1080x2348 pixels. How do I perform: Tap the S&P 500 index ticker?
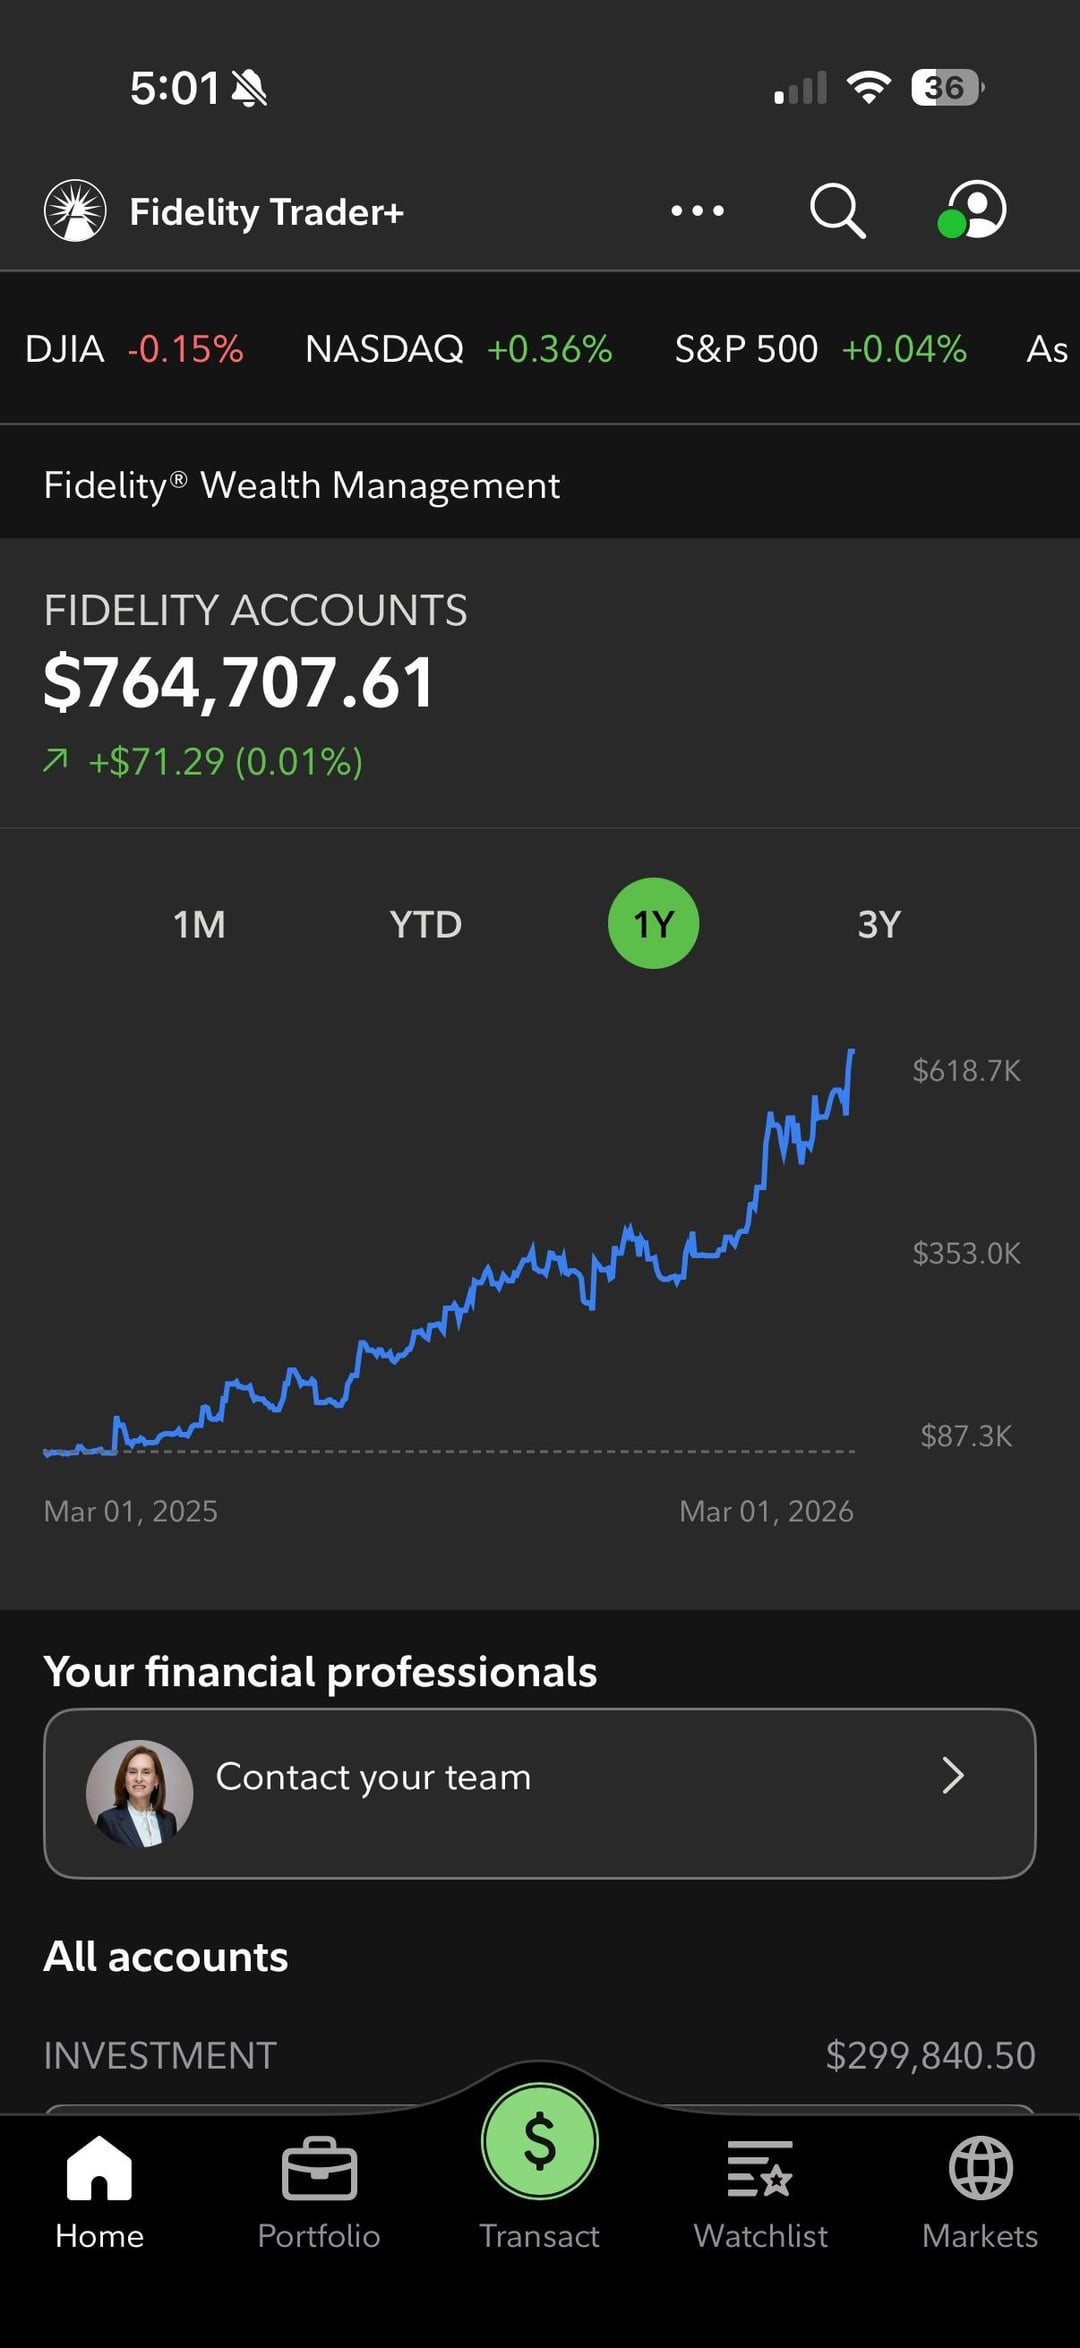[x=820, y=349]
